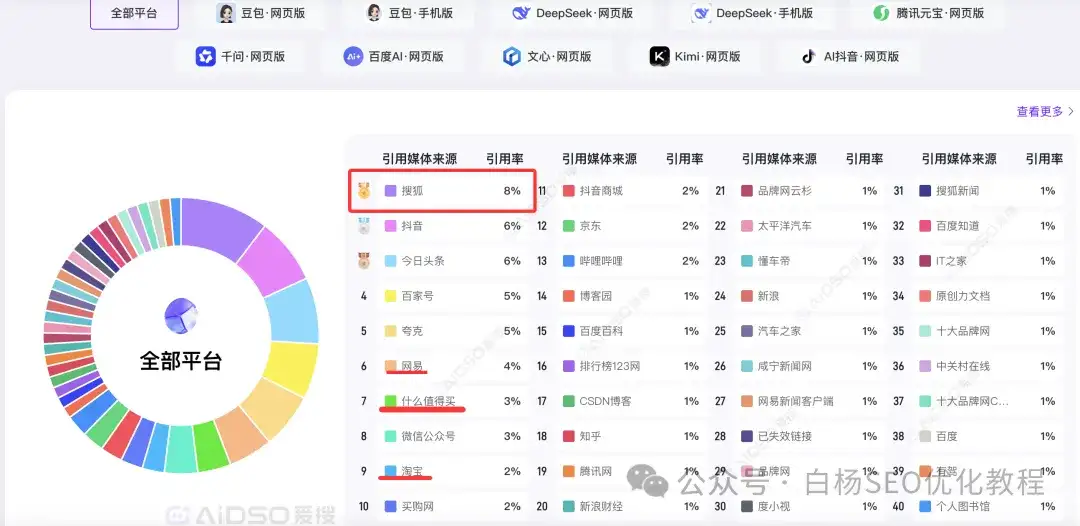Click the 懂车帝 source row
Screen dimensions: 1080x526
click(x=798, y=261)
